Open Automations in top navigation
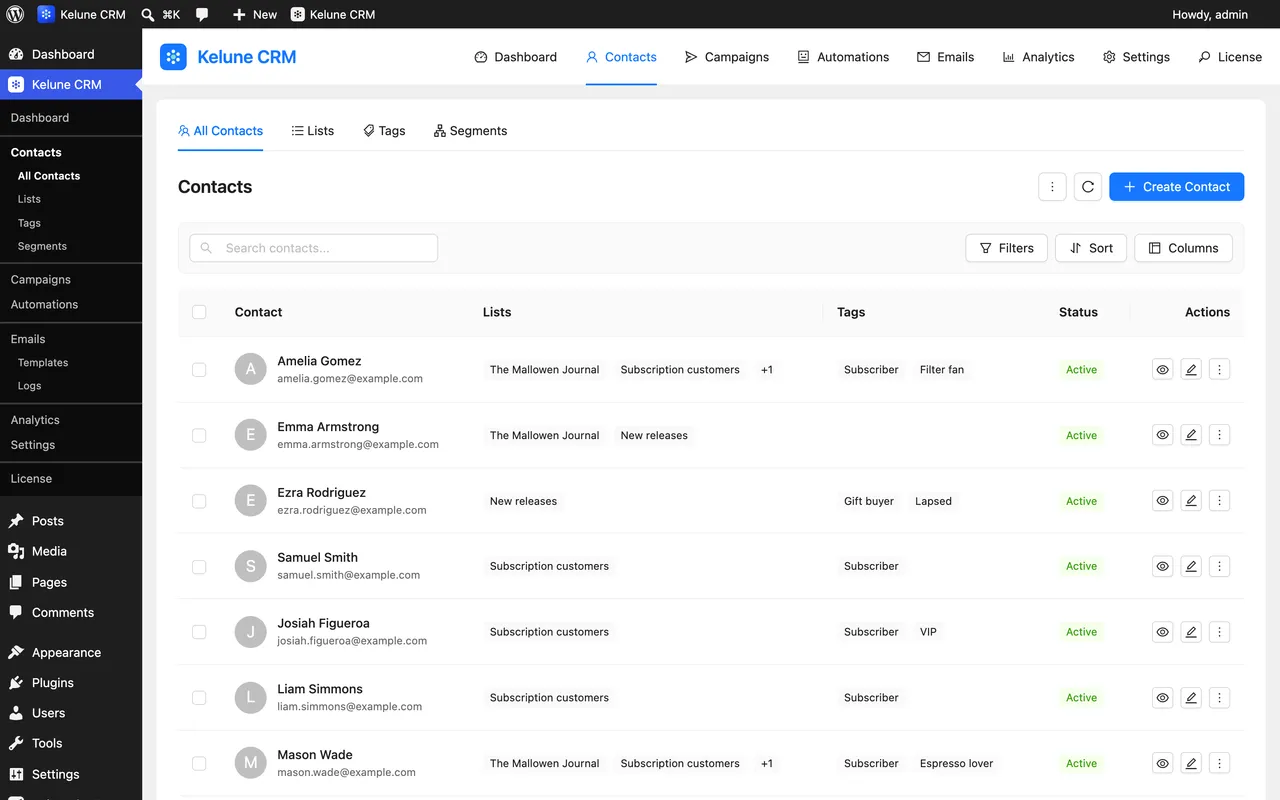 (x=843, y=57)
